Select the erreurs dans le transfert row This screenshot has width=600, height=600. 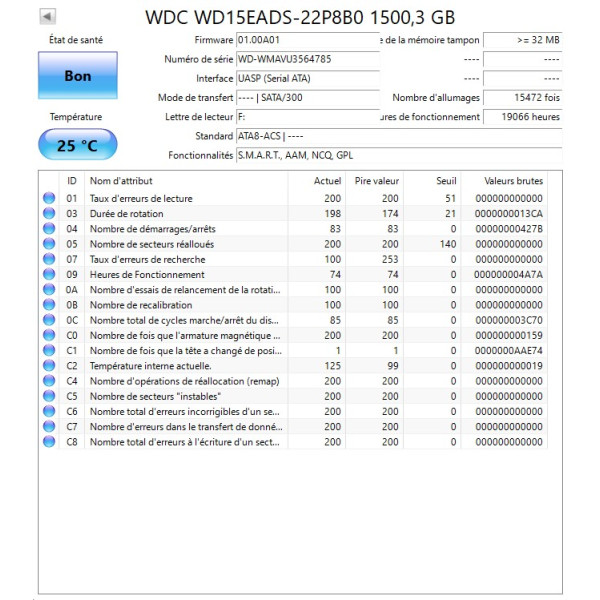click(x=293, y=426)
